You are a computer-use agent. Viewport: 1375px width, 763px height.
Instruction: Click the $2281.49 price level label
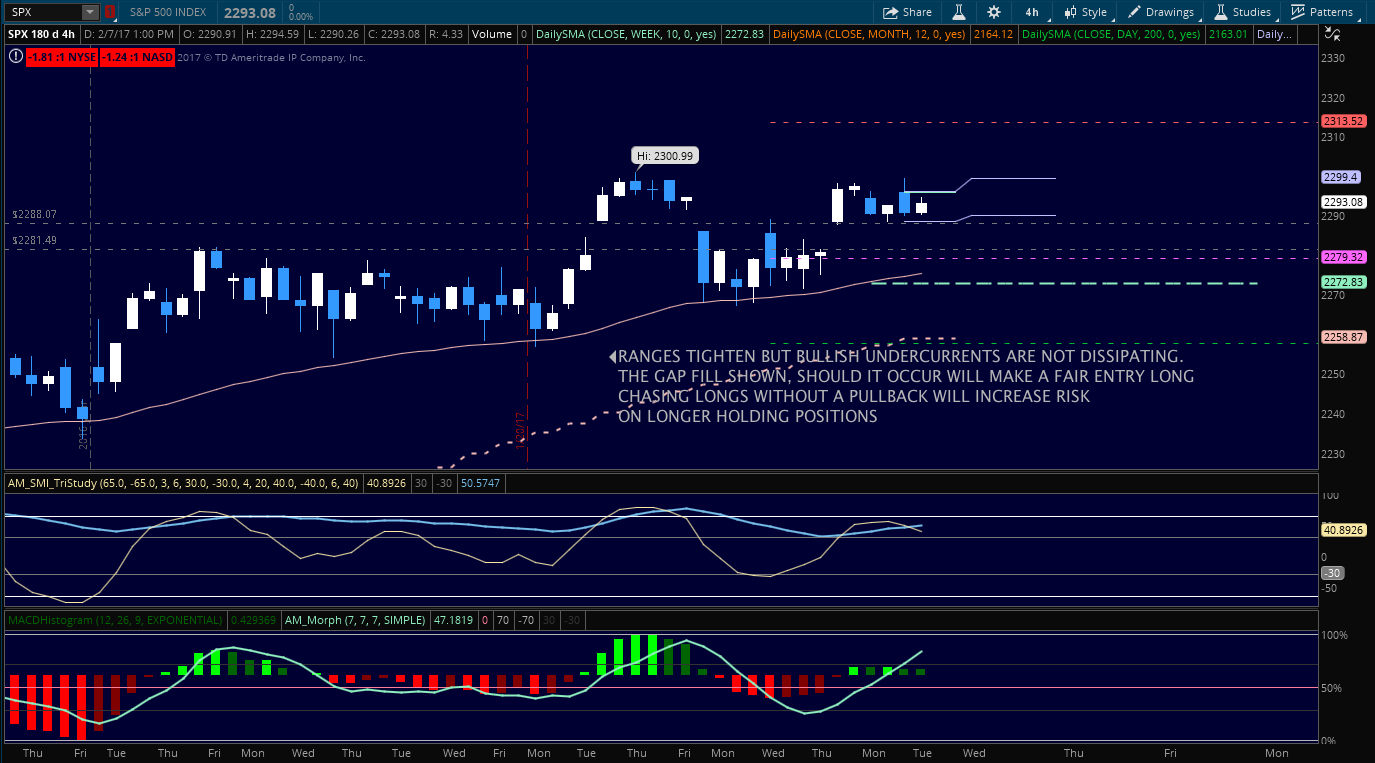(x=34, y=240)
